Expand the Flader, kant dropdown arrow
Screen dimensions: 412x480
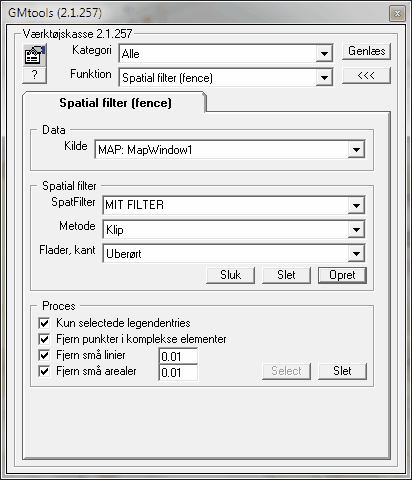pos(356,254)
